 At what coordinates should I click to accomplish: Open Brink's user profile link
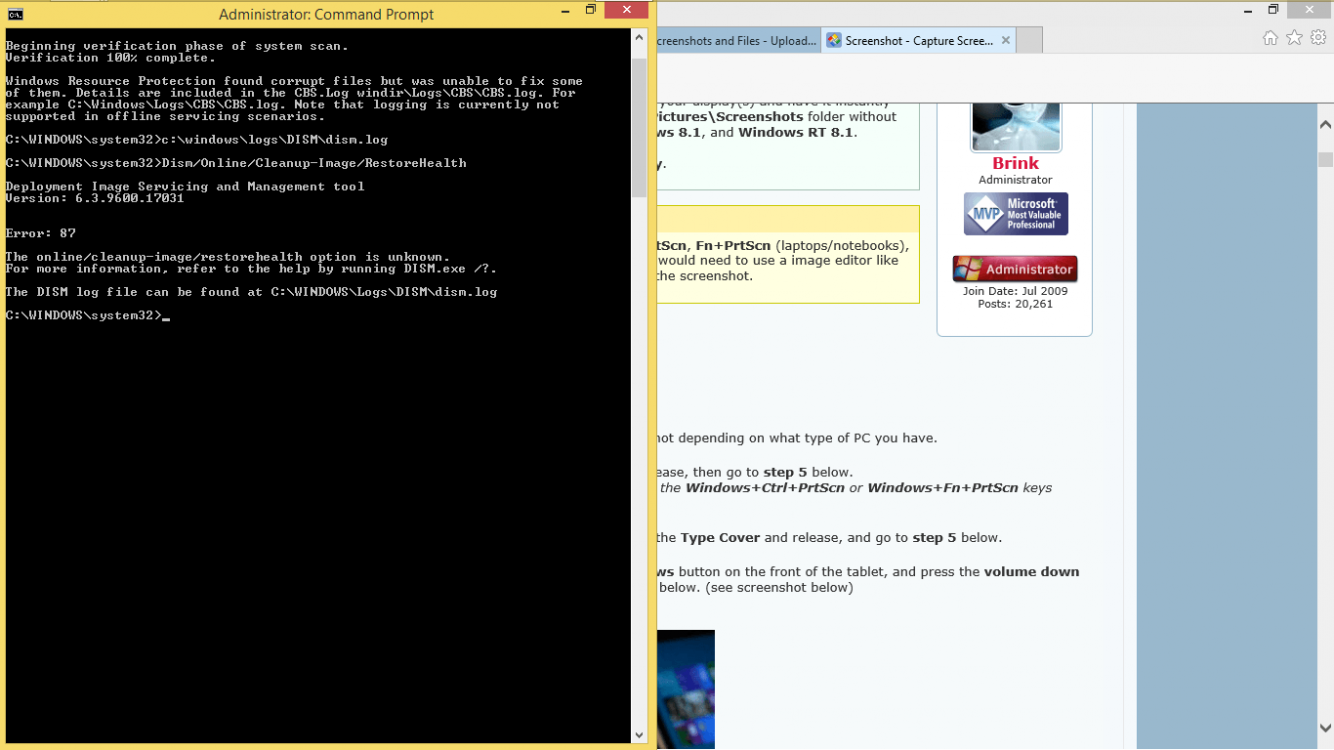point(1015,163)
